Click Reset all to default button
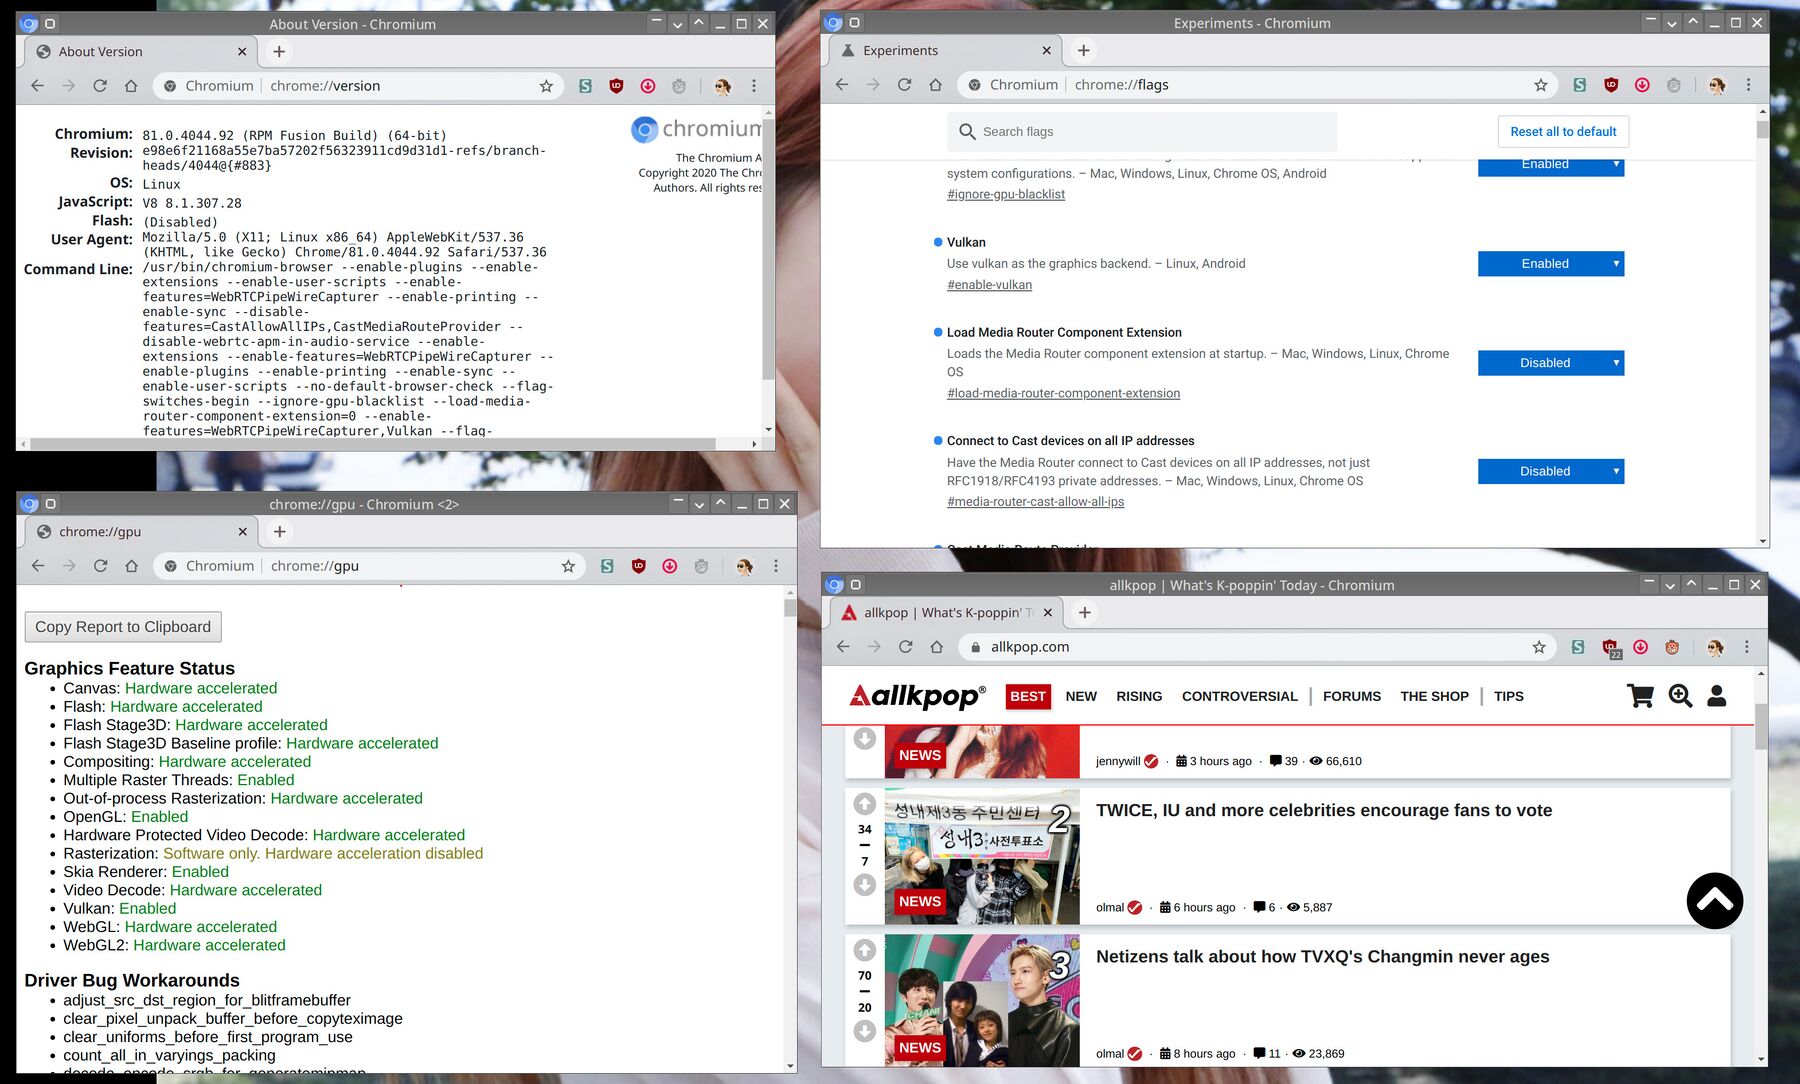The height and width of the screenshot is (1084, 1800). click(1563, 132)
